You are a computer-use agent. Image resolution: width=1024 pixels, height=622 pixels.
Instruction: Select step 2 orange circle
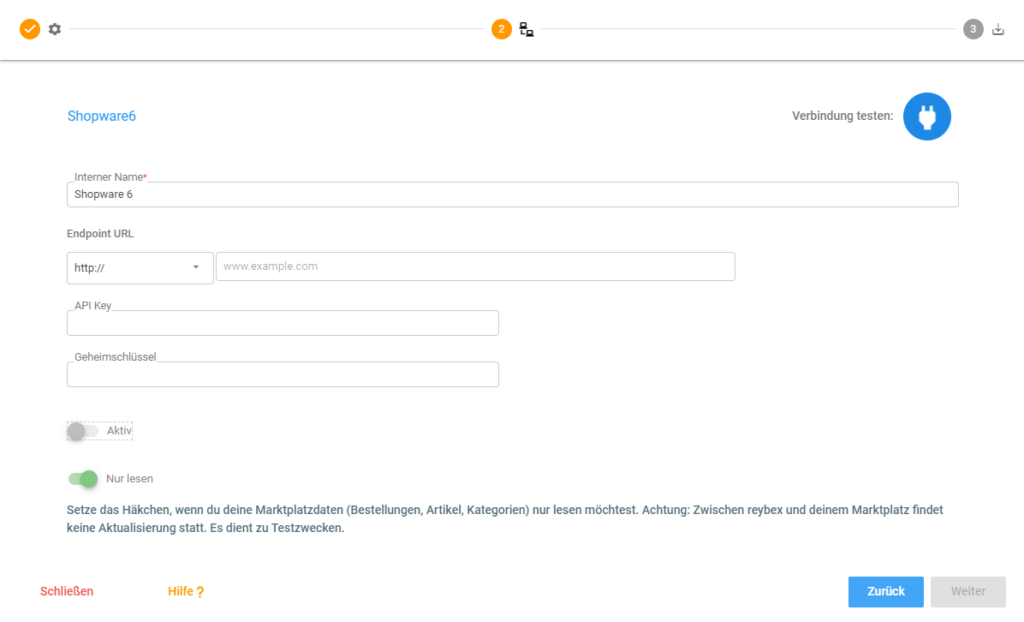pos(501,29)
